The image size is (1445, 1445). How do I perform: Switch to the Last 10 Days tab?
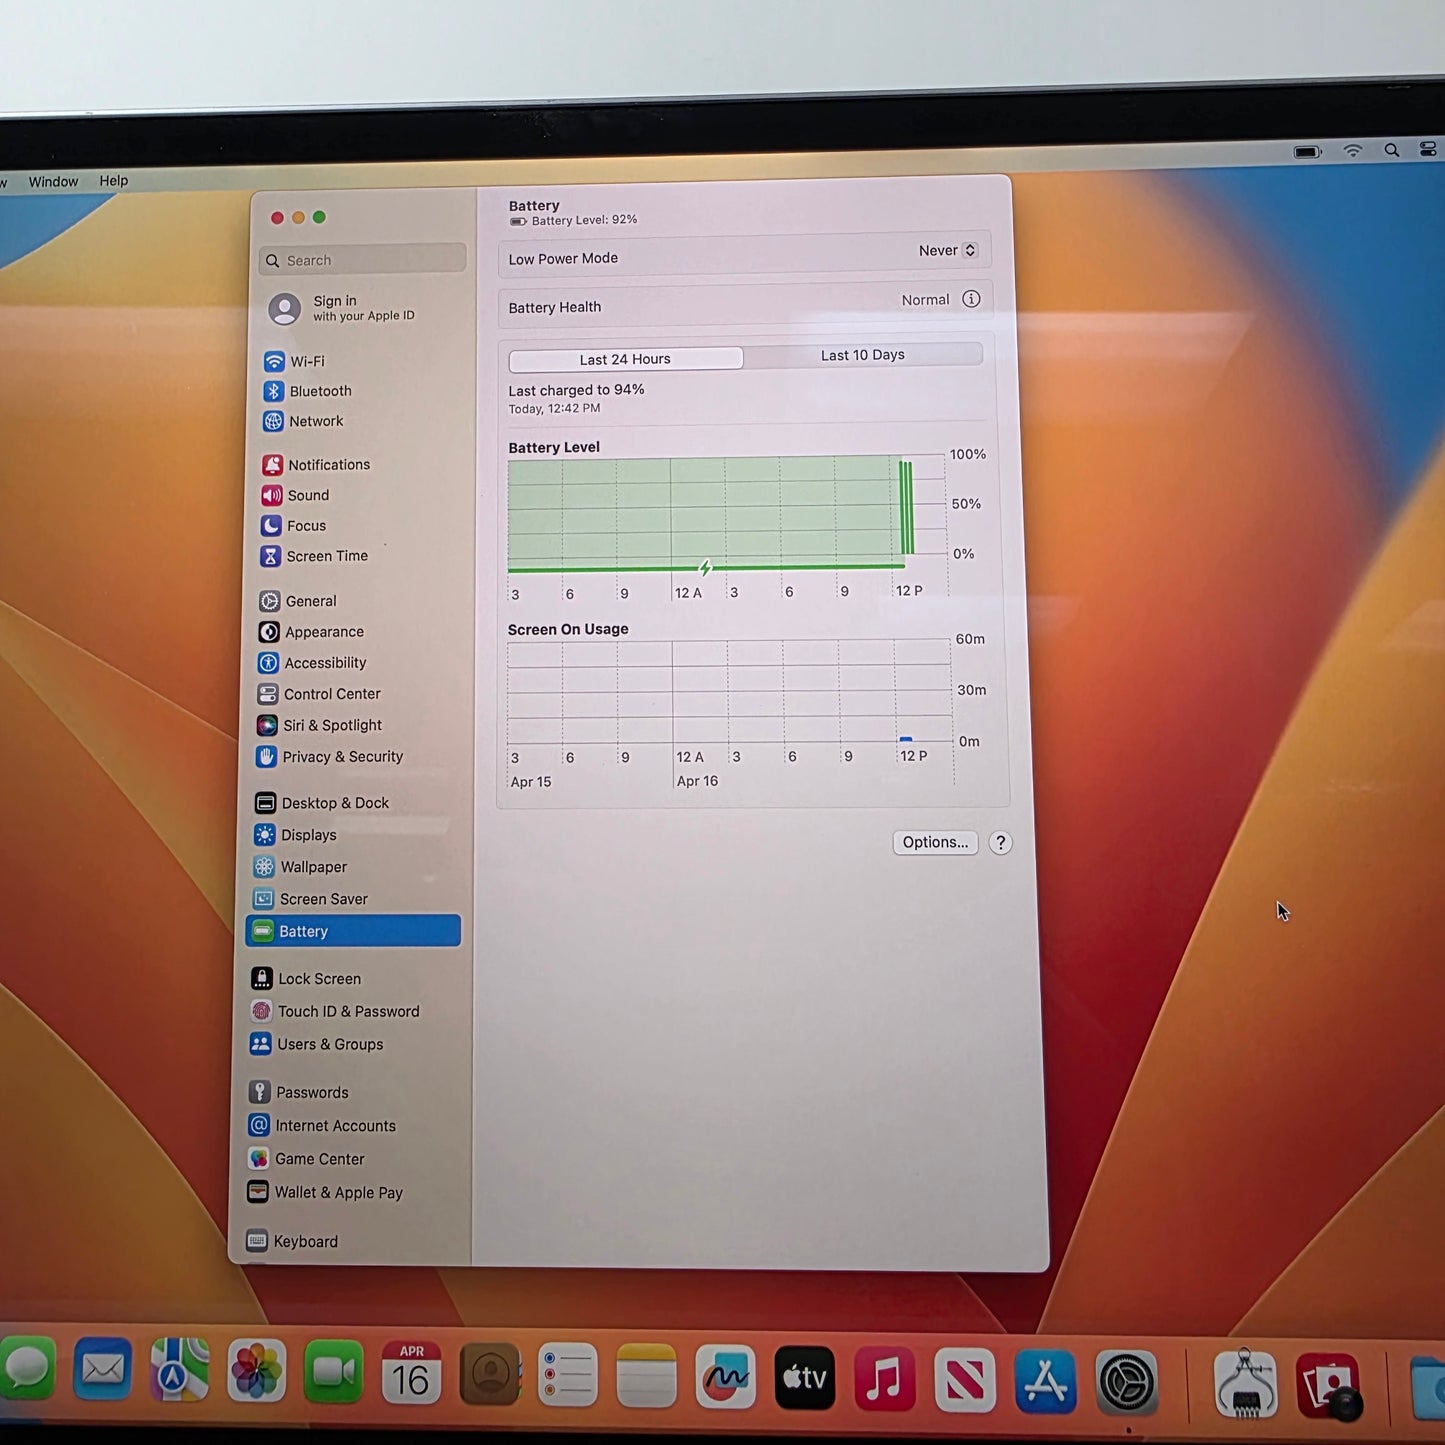tap(862, 355)
